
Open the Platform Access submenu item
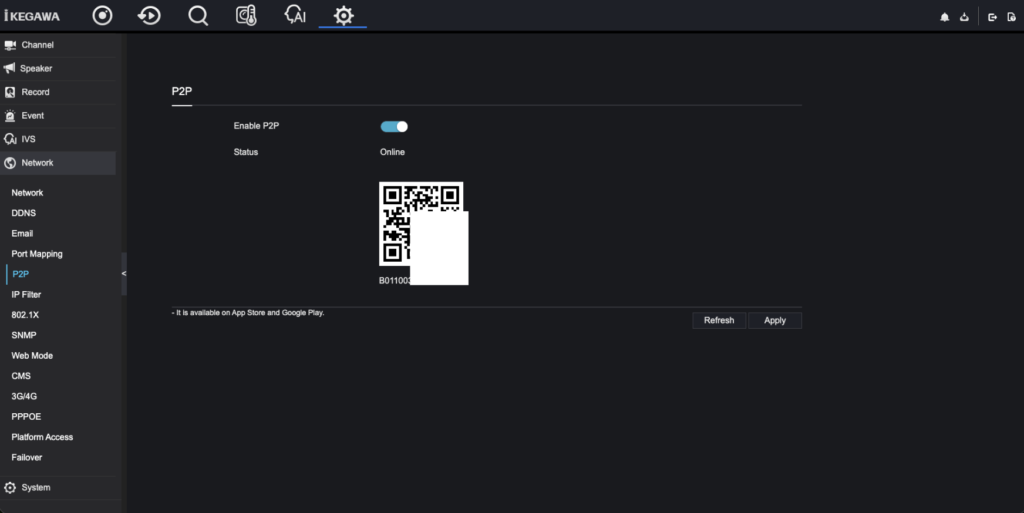[42, 437]
